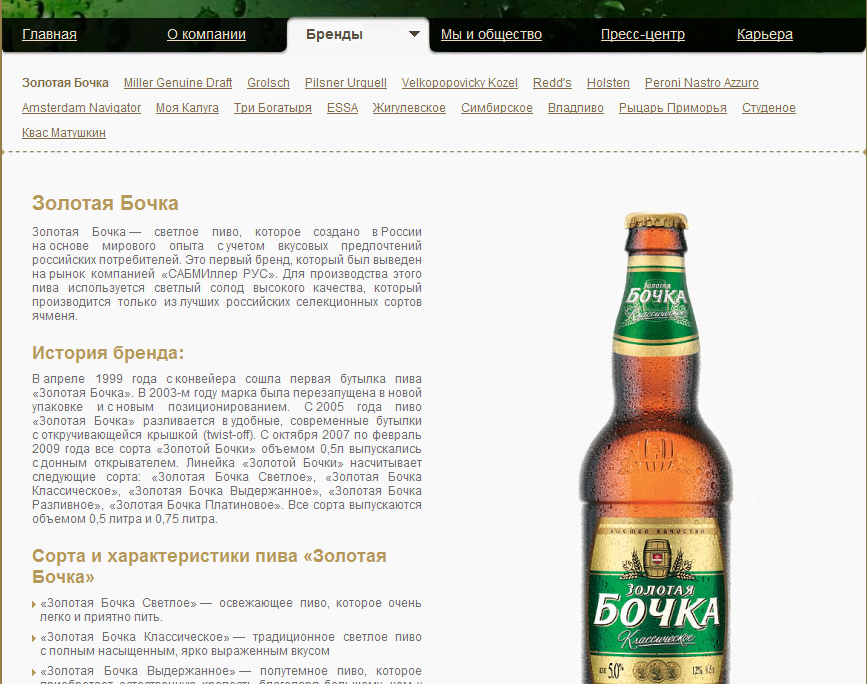Screen dimensions: 867x684
Task: Open the Grolsch brand link
Action: click(268, 83)
